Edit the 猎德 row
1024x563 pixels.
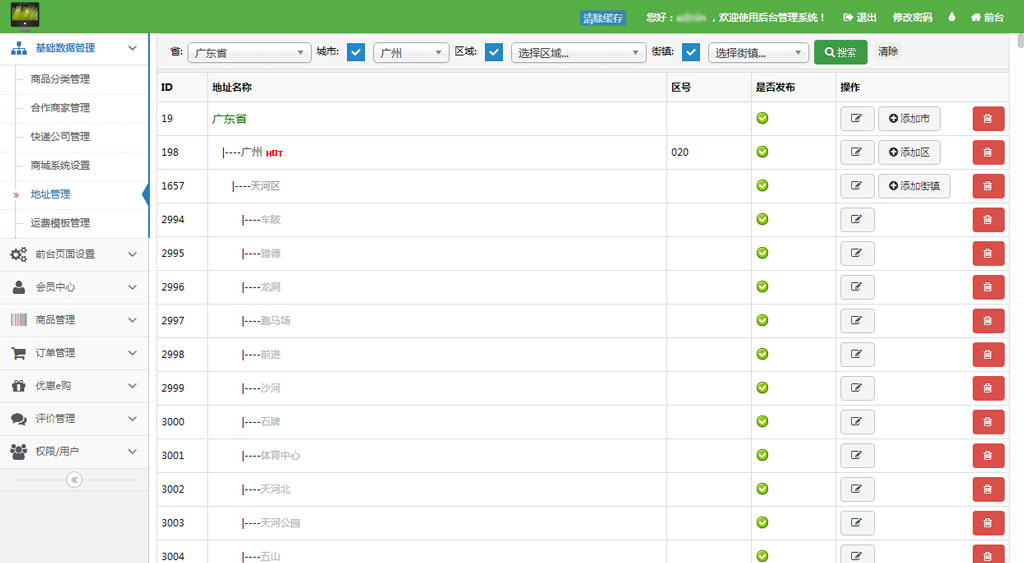click(857, 253)
